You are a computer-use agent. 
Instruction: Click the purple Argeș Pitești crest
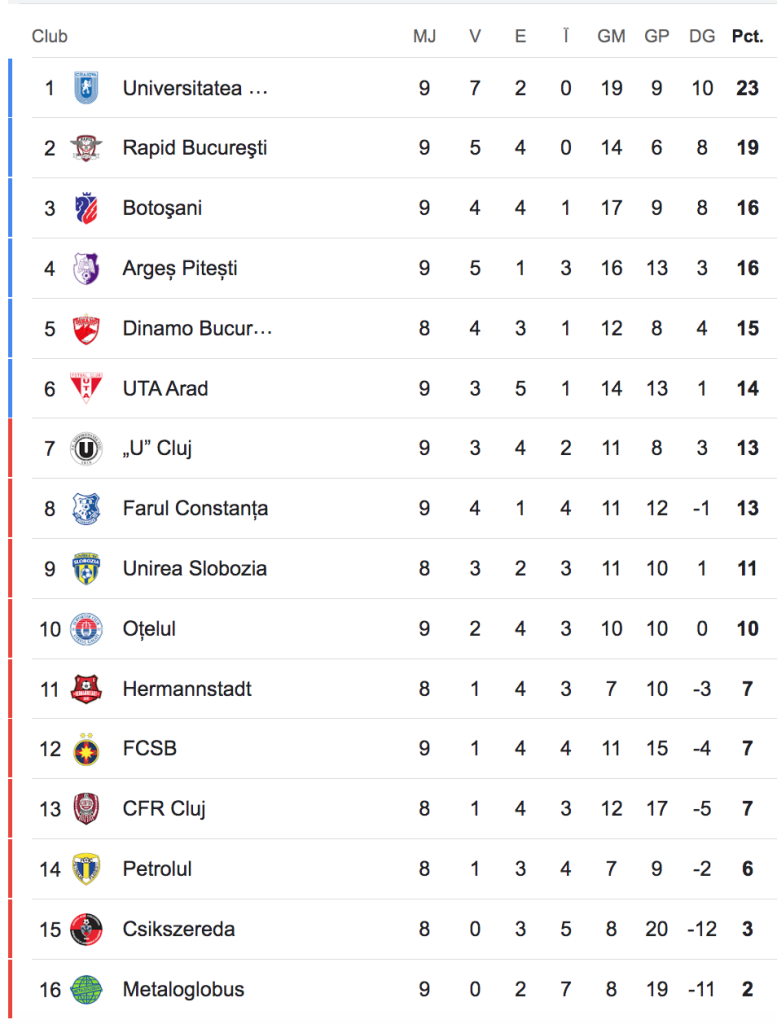(86, 268)
